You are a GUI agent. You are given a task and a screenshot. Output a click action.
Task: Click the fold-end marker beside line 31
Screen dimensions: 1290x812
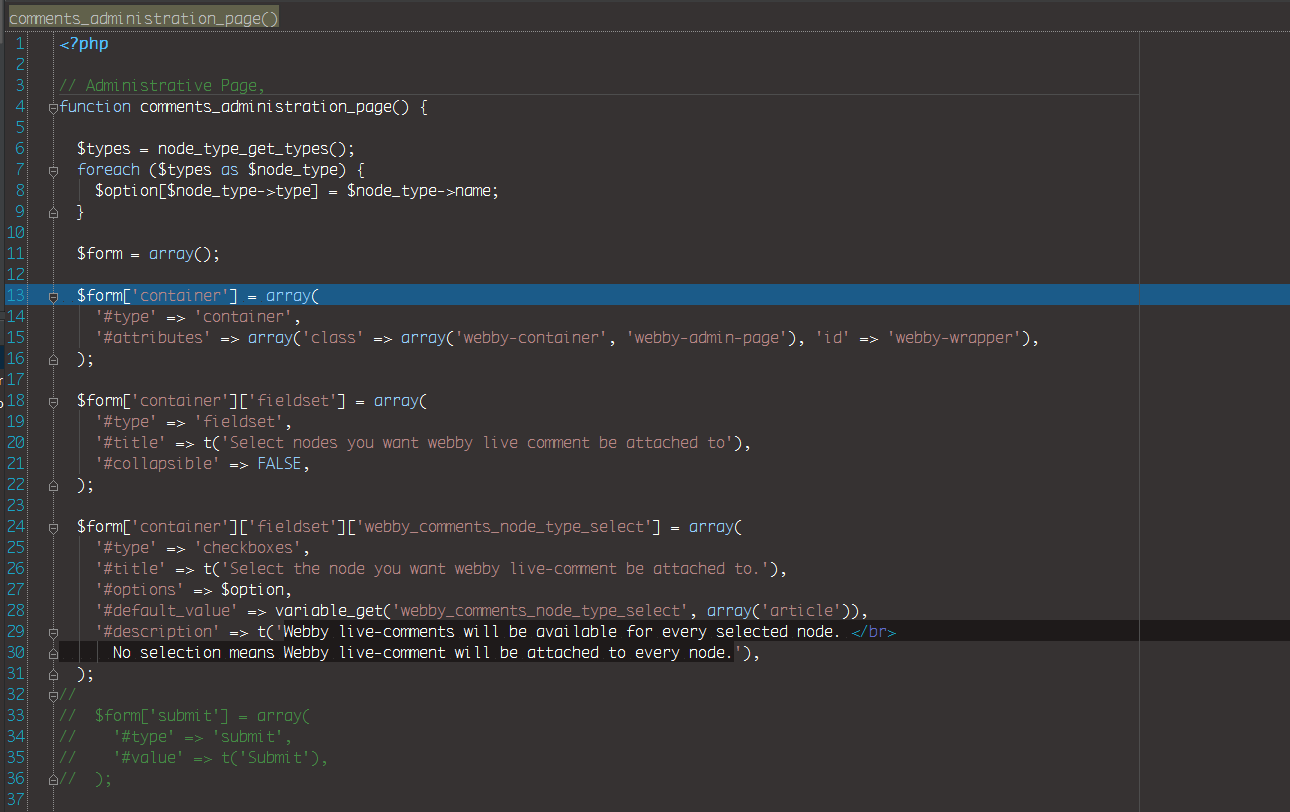(52, 673)
